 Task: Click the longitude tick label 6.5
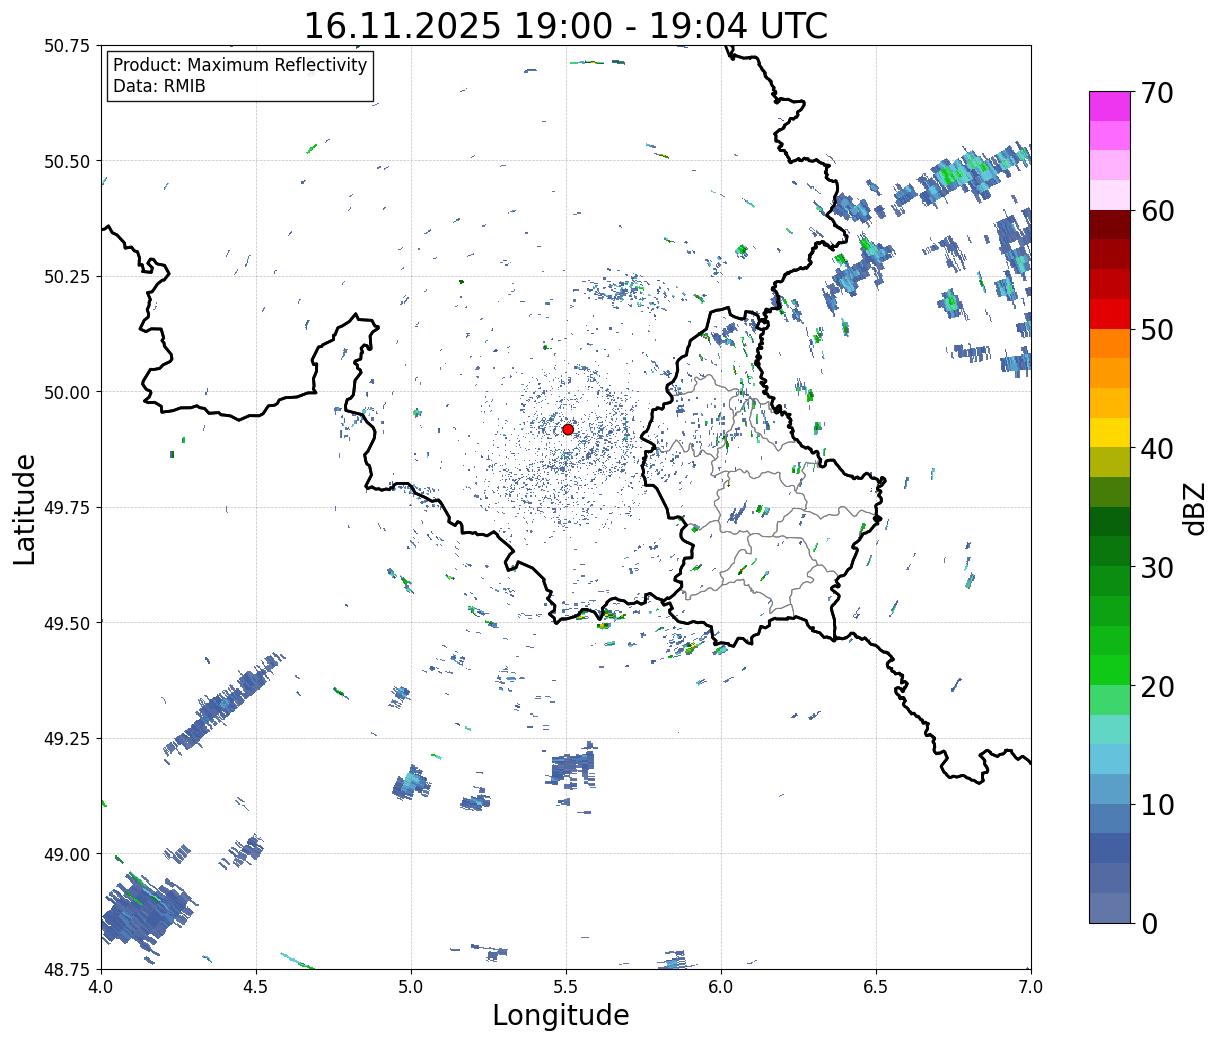(876, 987)
